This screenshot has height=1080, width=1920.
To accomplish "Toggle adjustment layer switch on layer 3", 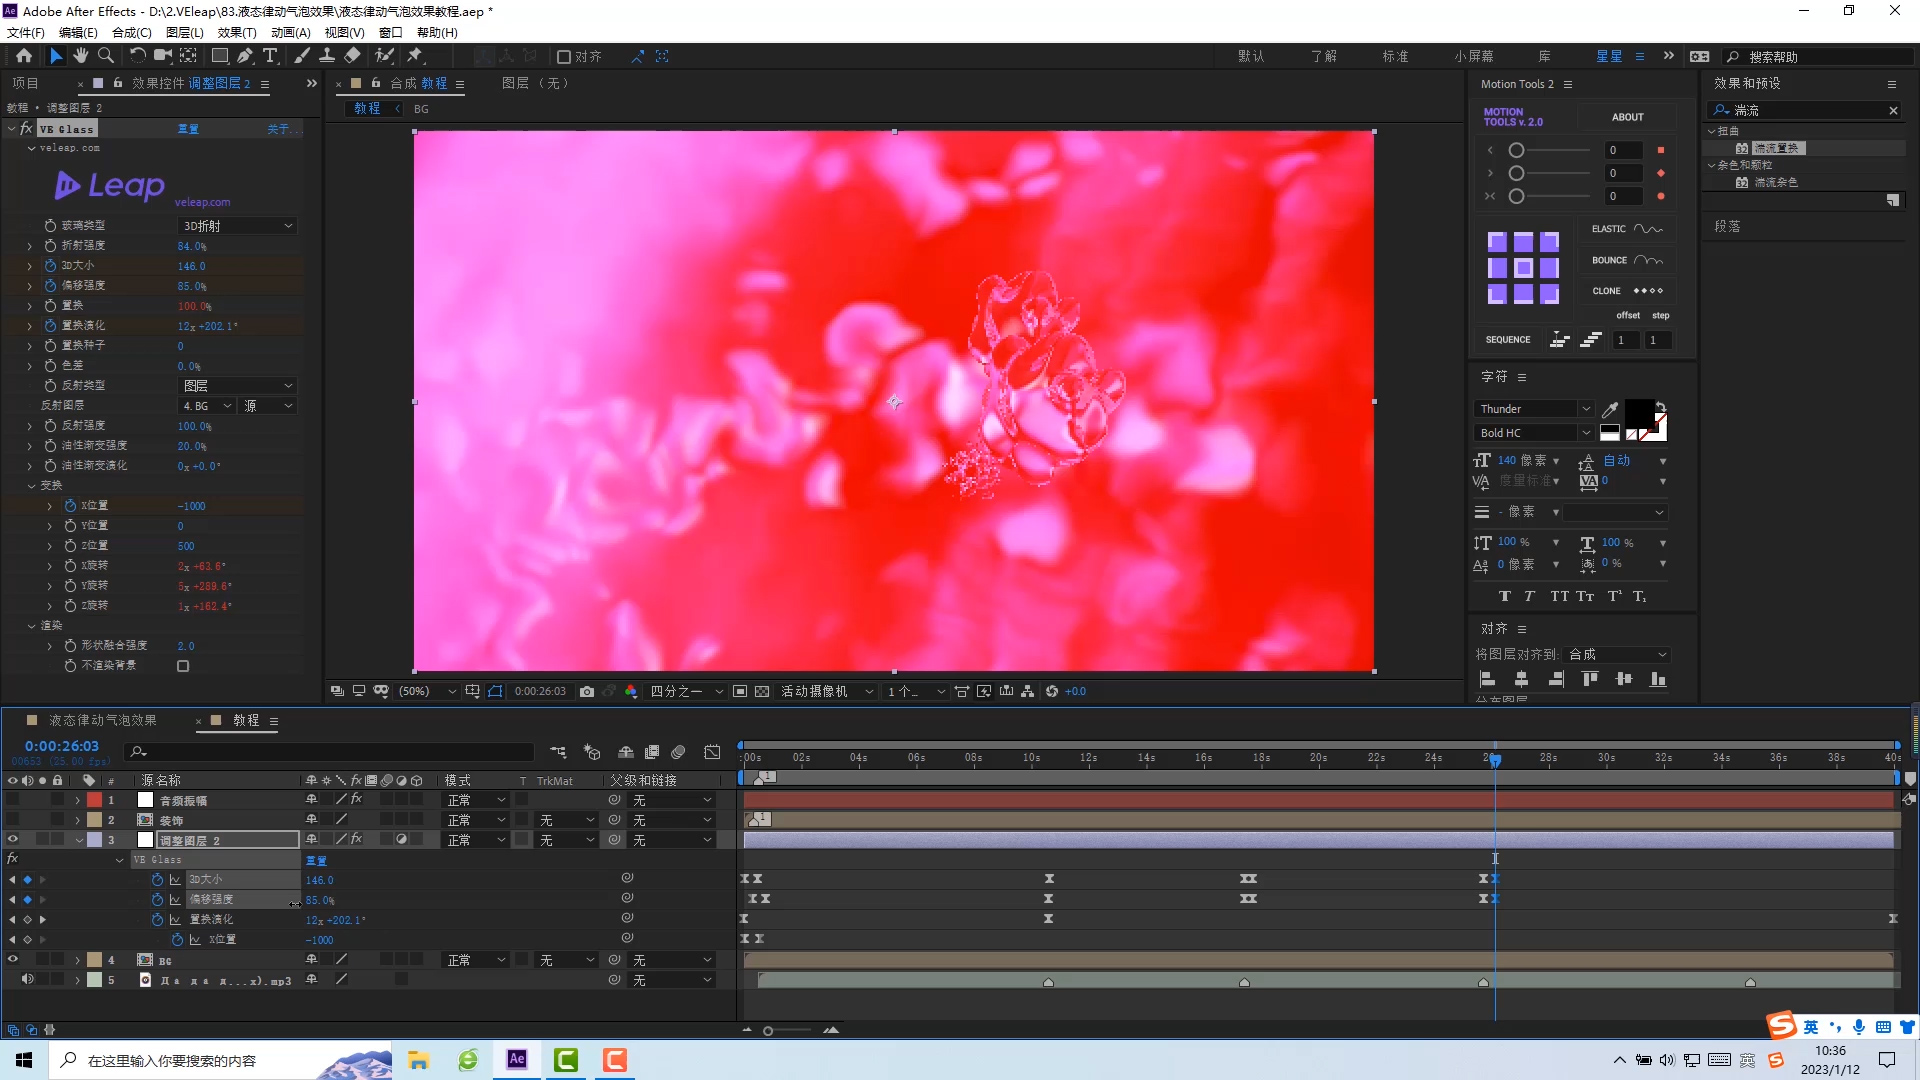I will [x=401, y=840].
